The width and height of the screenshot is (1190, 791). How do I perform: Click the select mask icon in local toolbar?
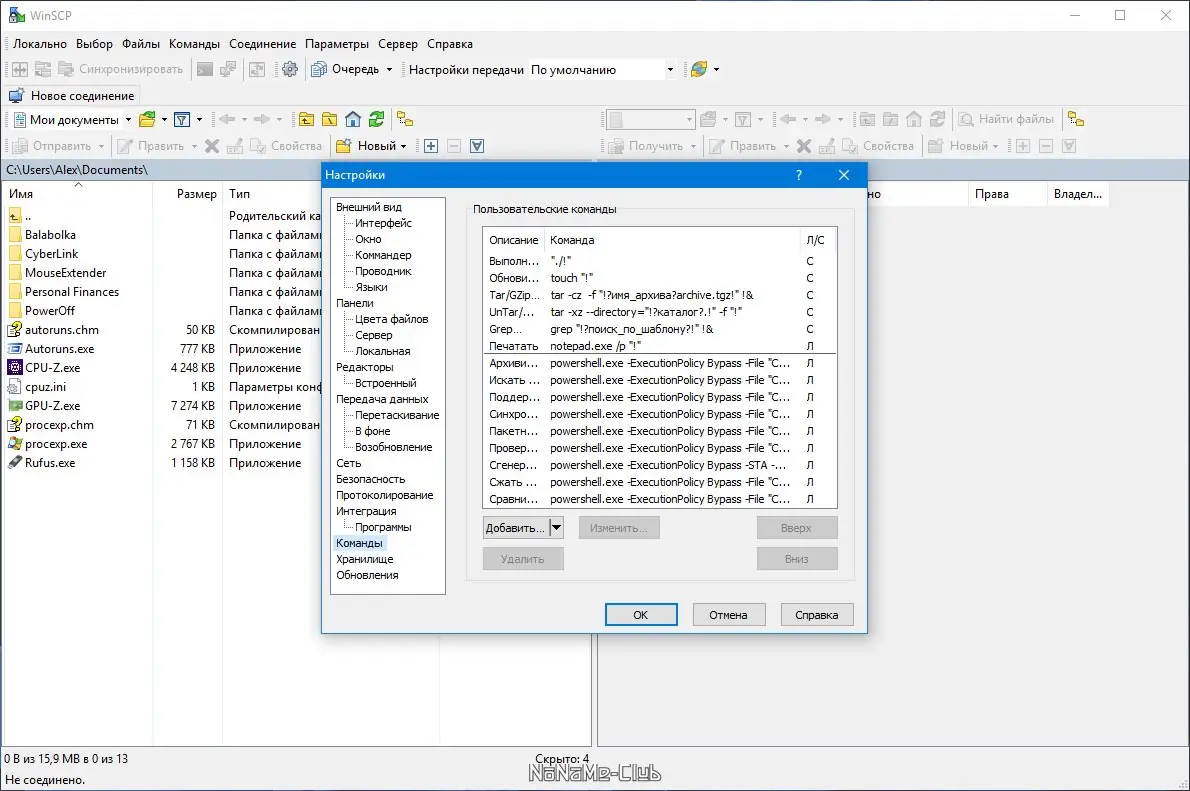coord(477,146)
